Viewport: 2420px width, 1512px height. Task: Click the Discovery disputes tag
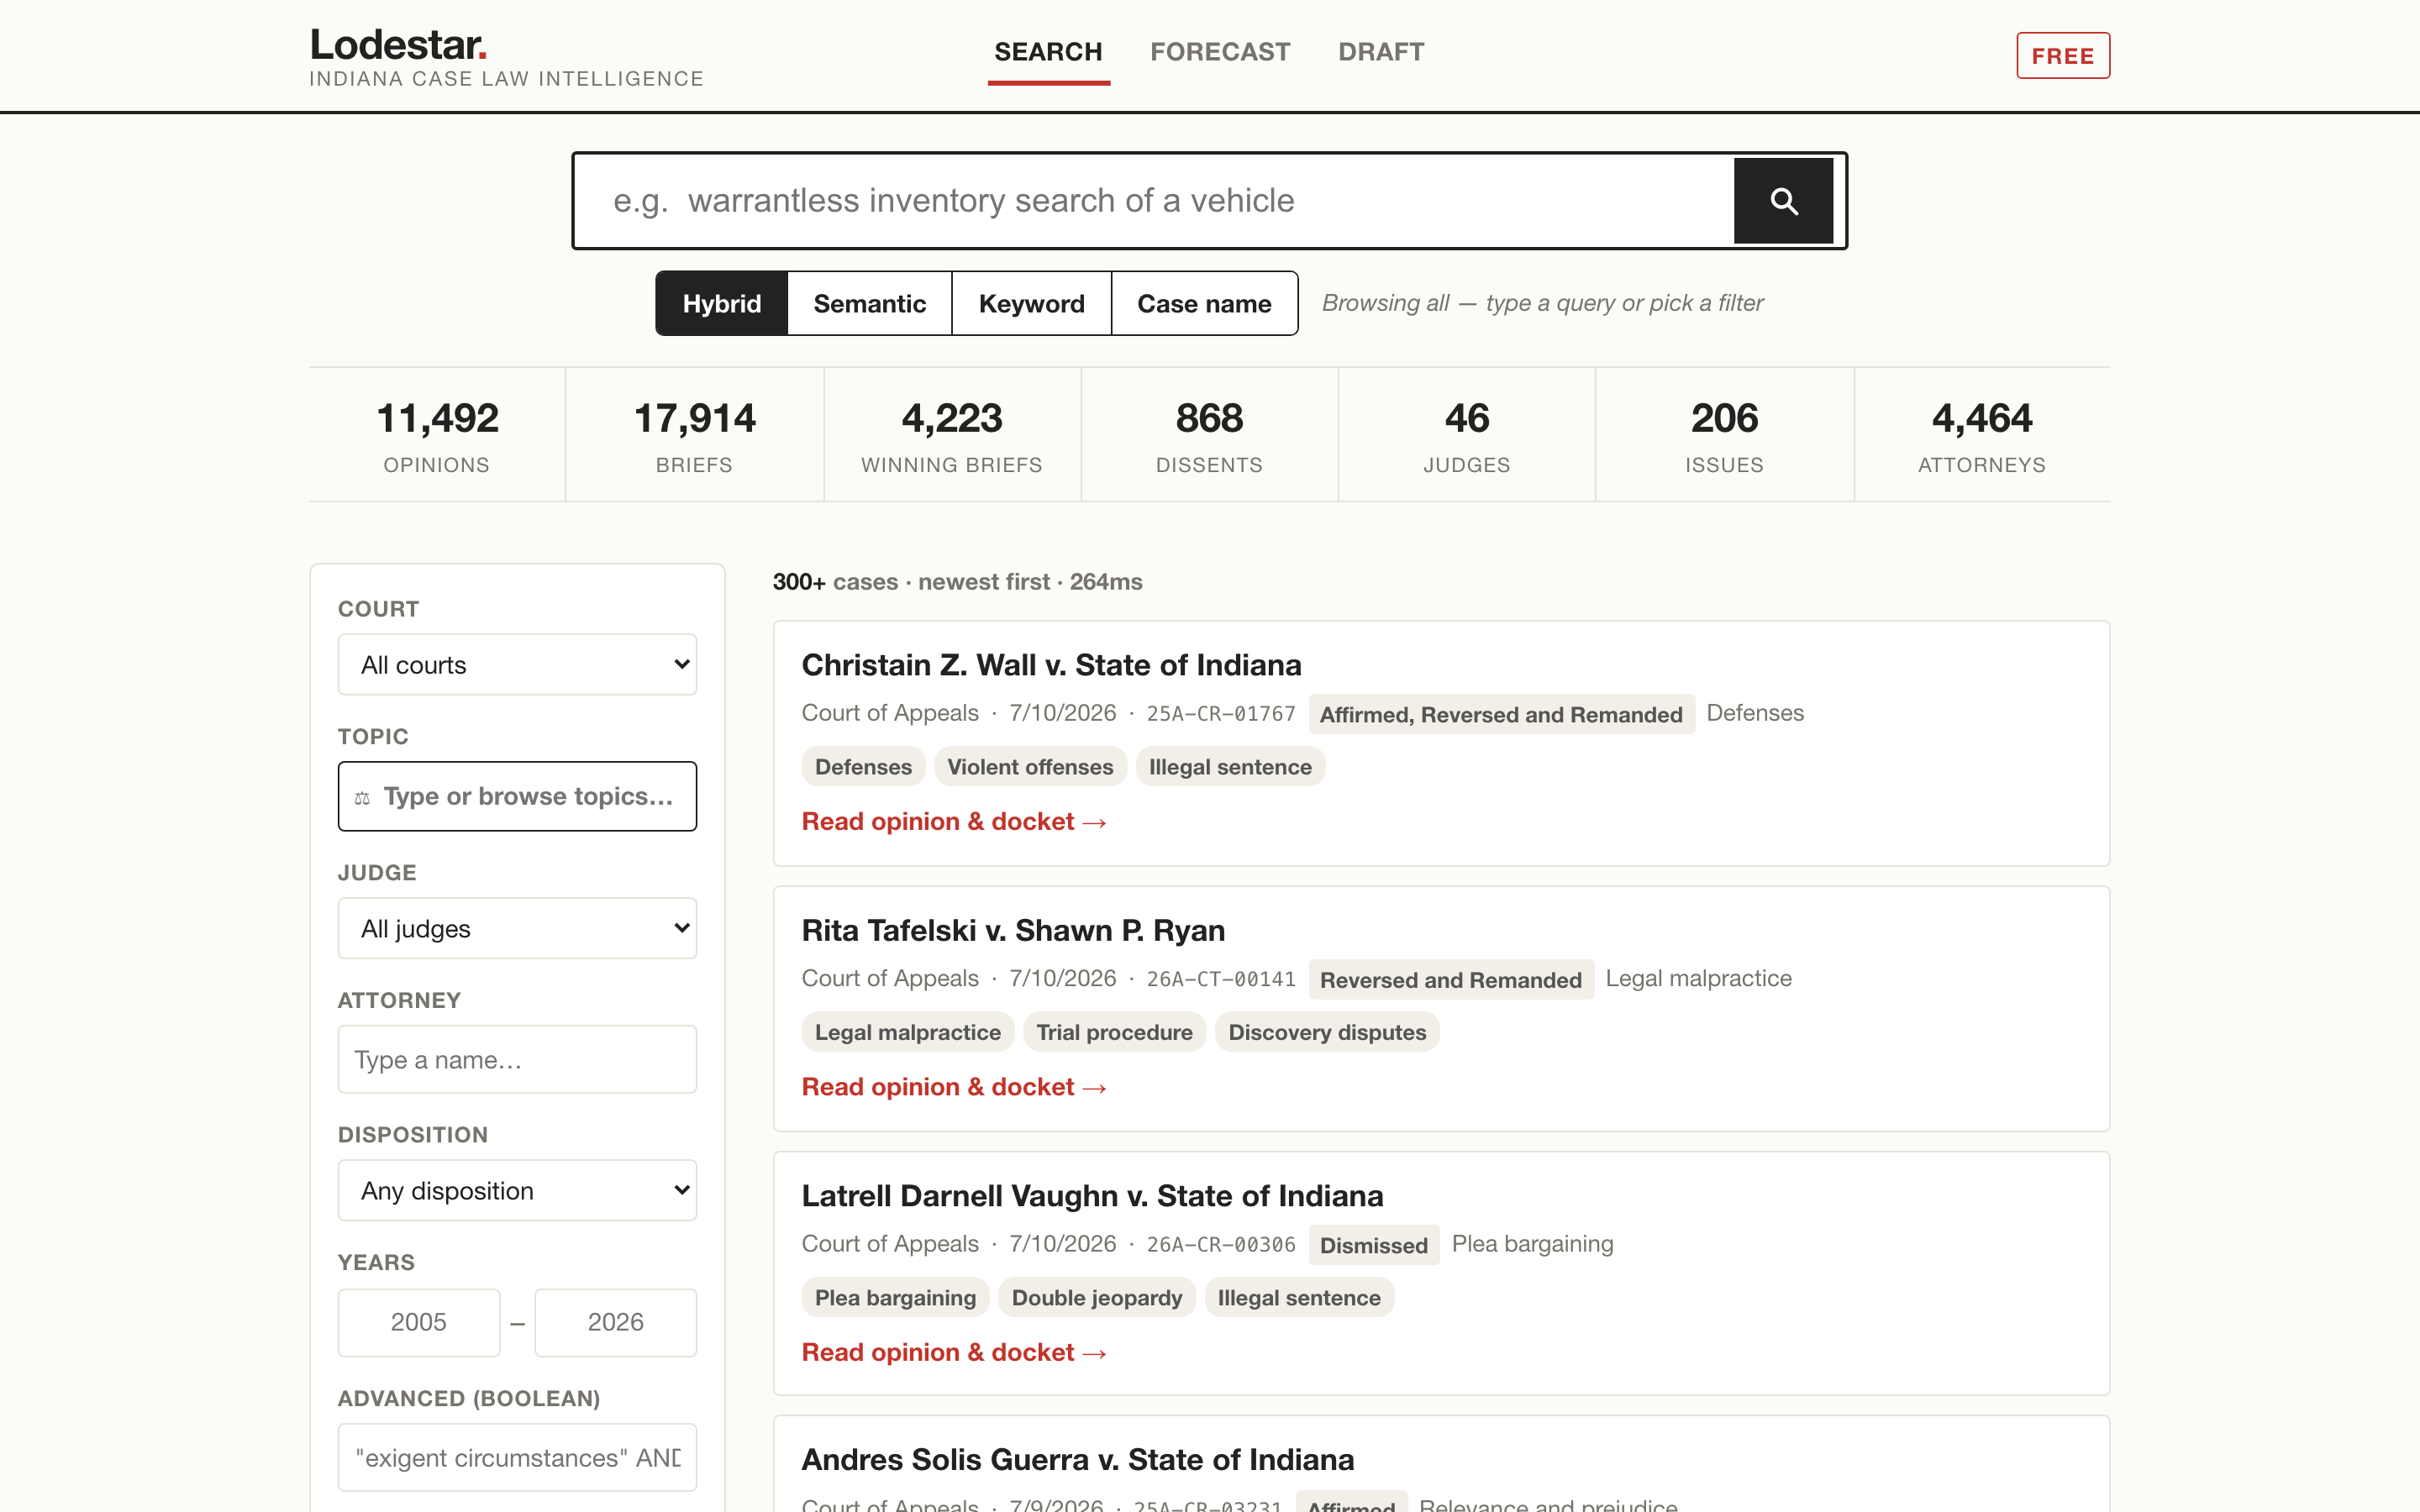pyautogui.click(x=1327, y=1032)
